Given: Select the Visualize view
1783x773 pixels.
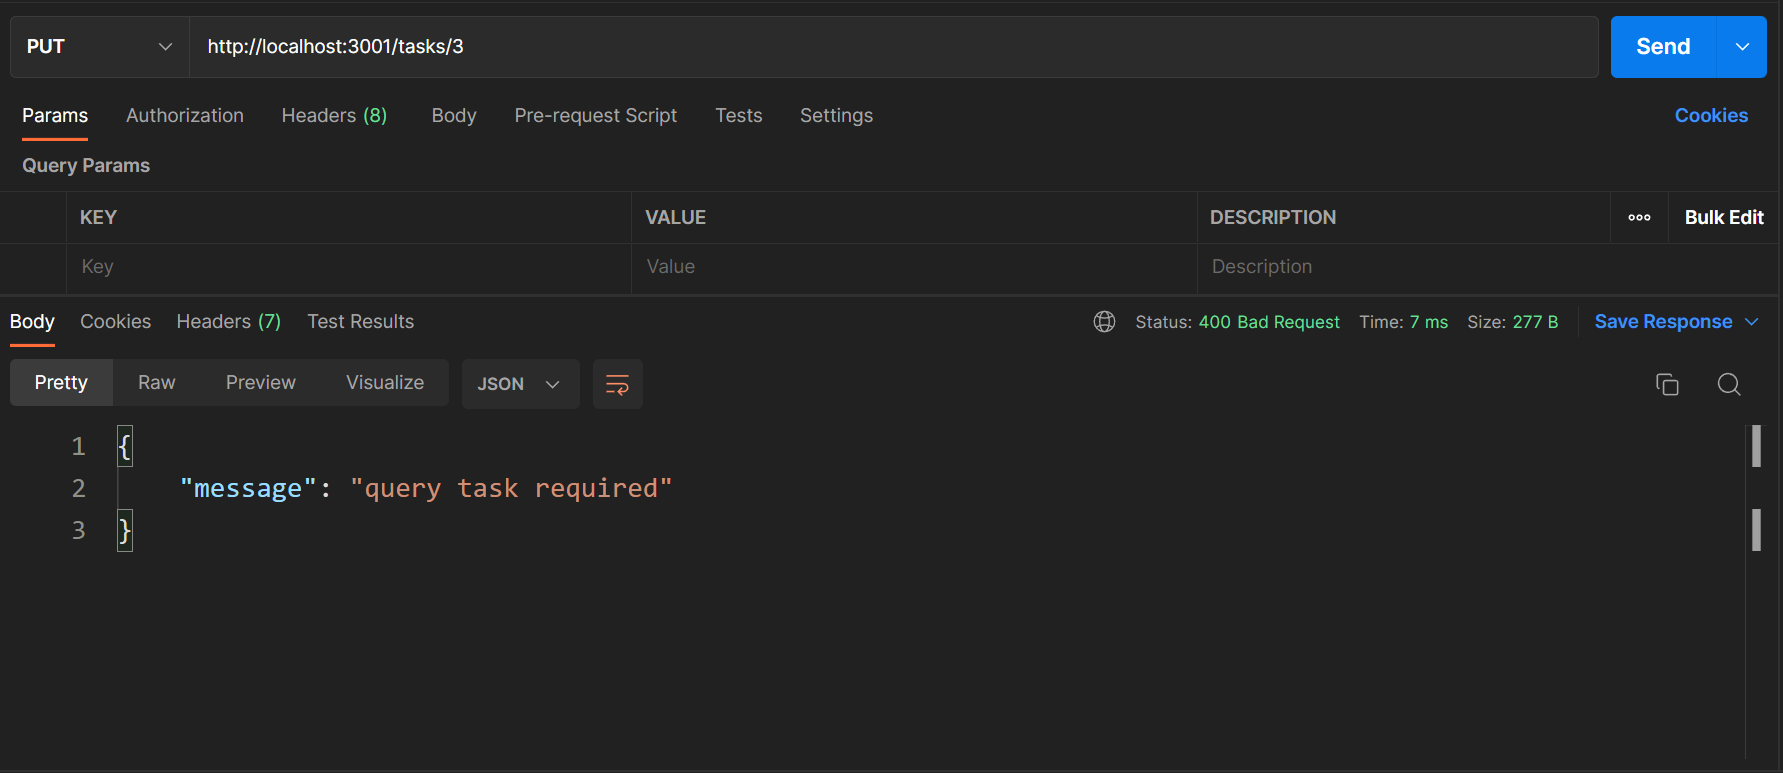Looking at the screenshot, I should click(385, 383).
